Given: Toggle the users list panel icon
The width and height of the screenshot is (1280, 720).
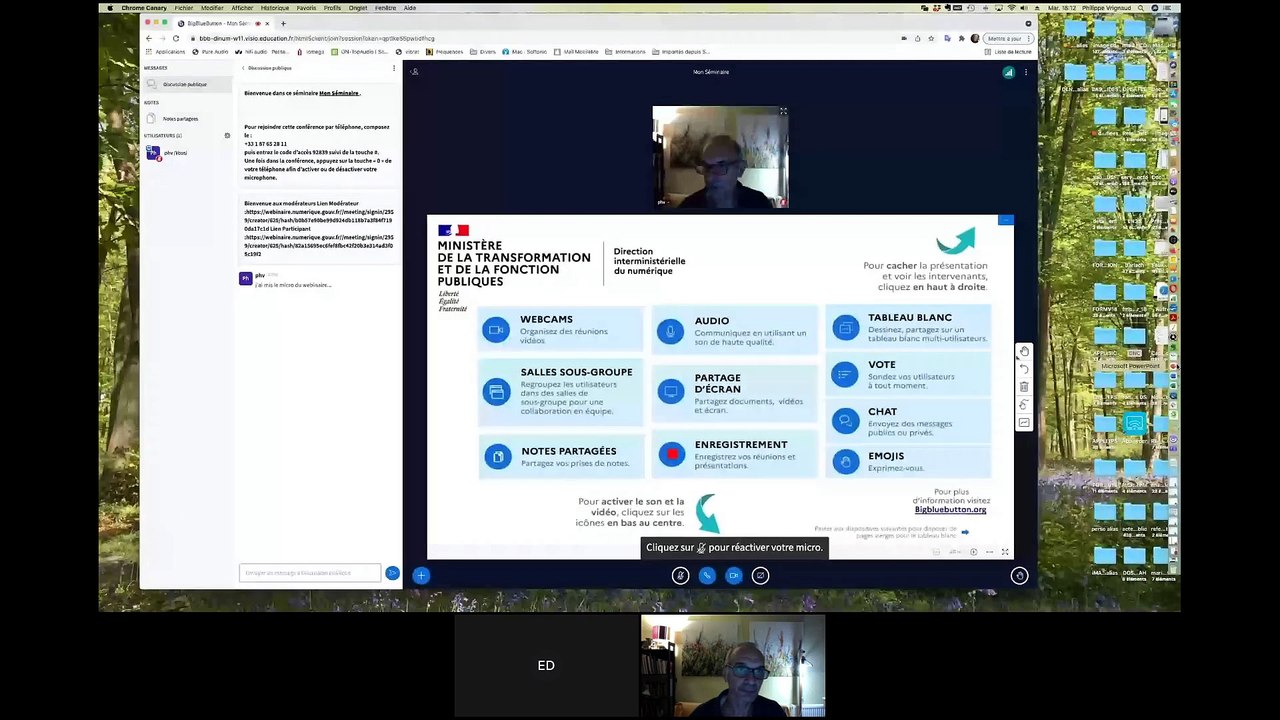Looking at the screenshot, I should coord(414,72).
